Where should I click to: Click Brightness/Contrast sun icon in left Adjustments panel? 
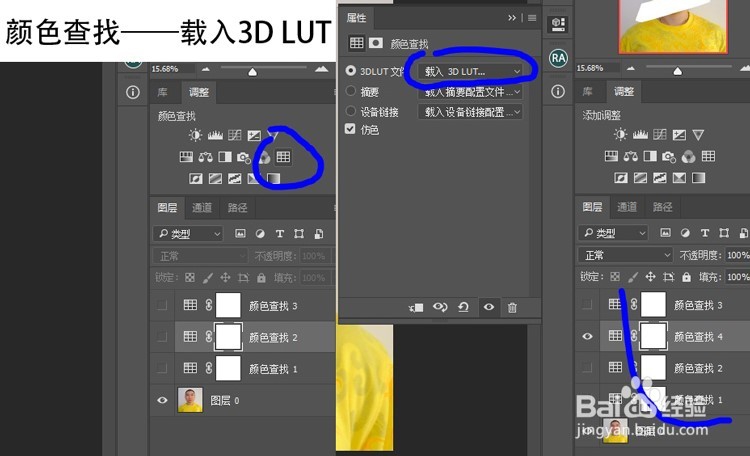click(x=195, y=135)
